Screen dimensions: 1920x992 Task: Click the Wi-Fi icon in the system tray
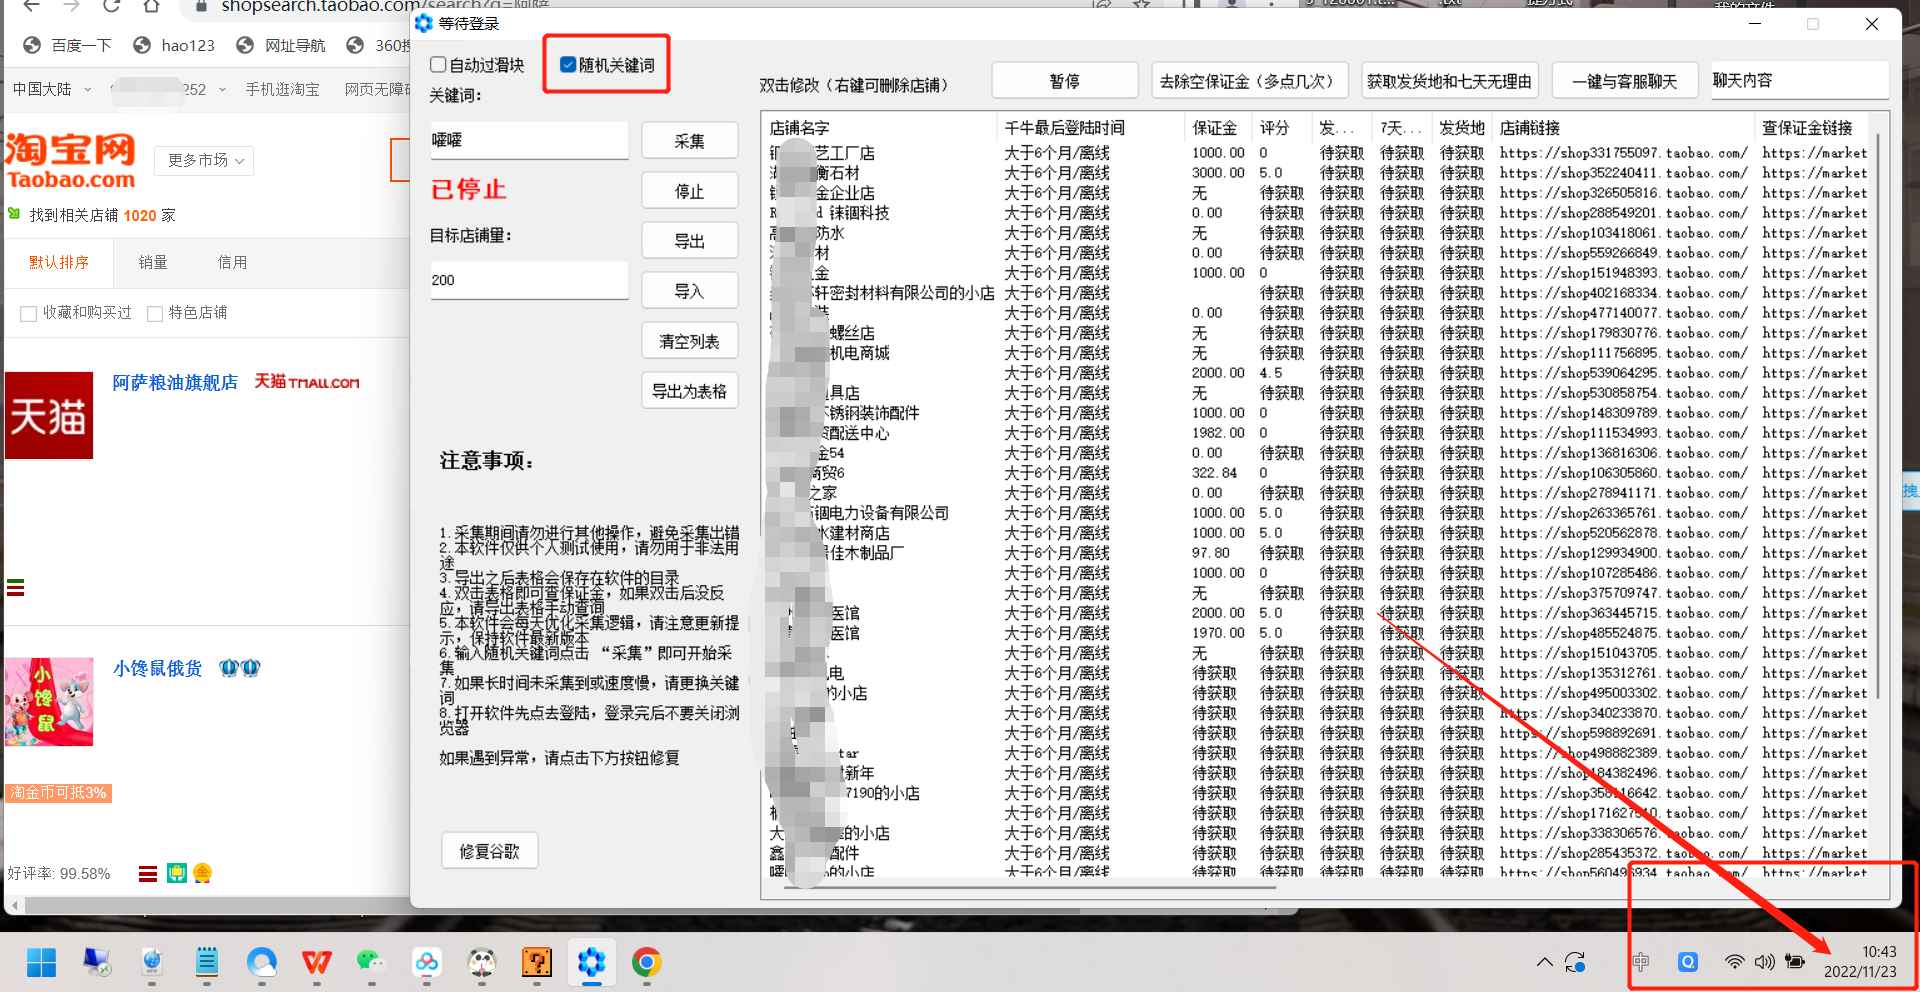pos(1733,962)
